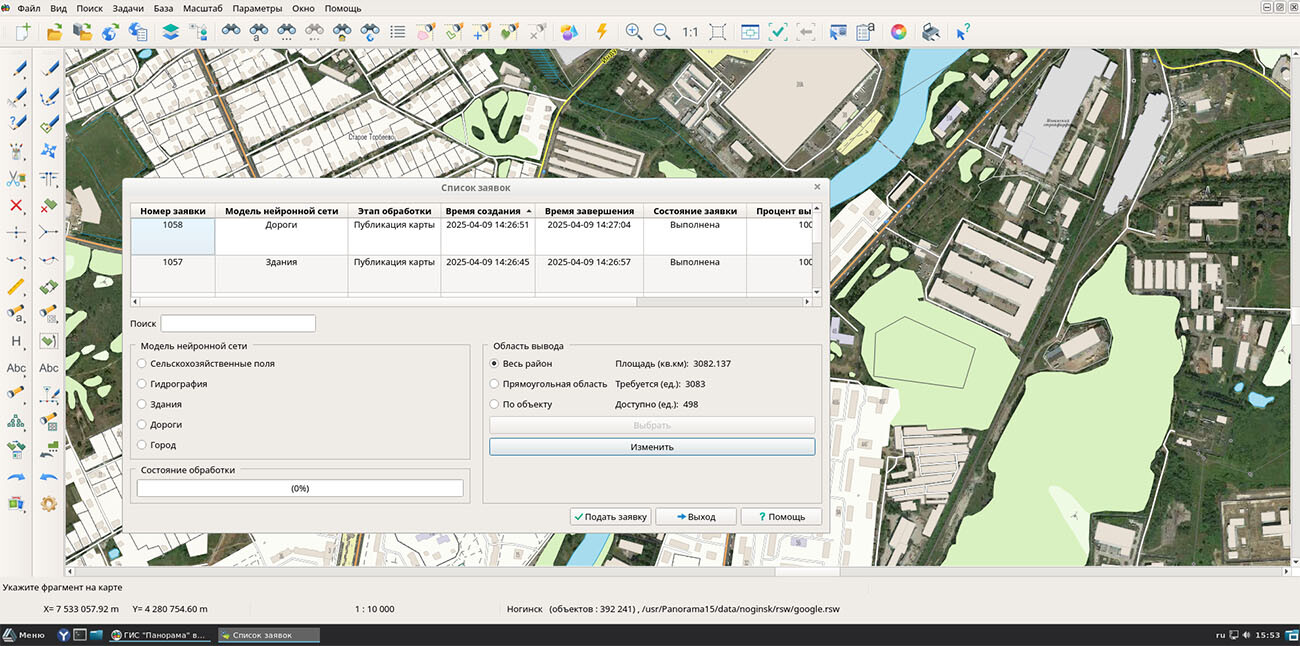1300x646 pixels.
Task: Select the Здания neural network model
Action: pos(142,404)
